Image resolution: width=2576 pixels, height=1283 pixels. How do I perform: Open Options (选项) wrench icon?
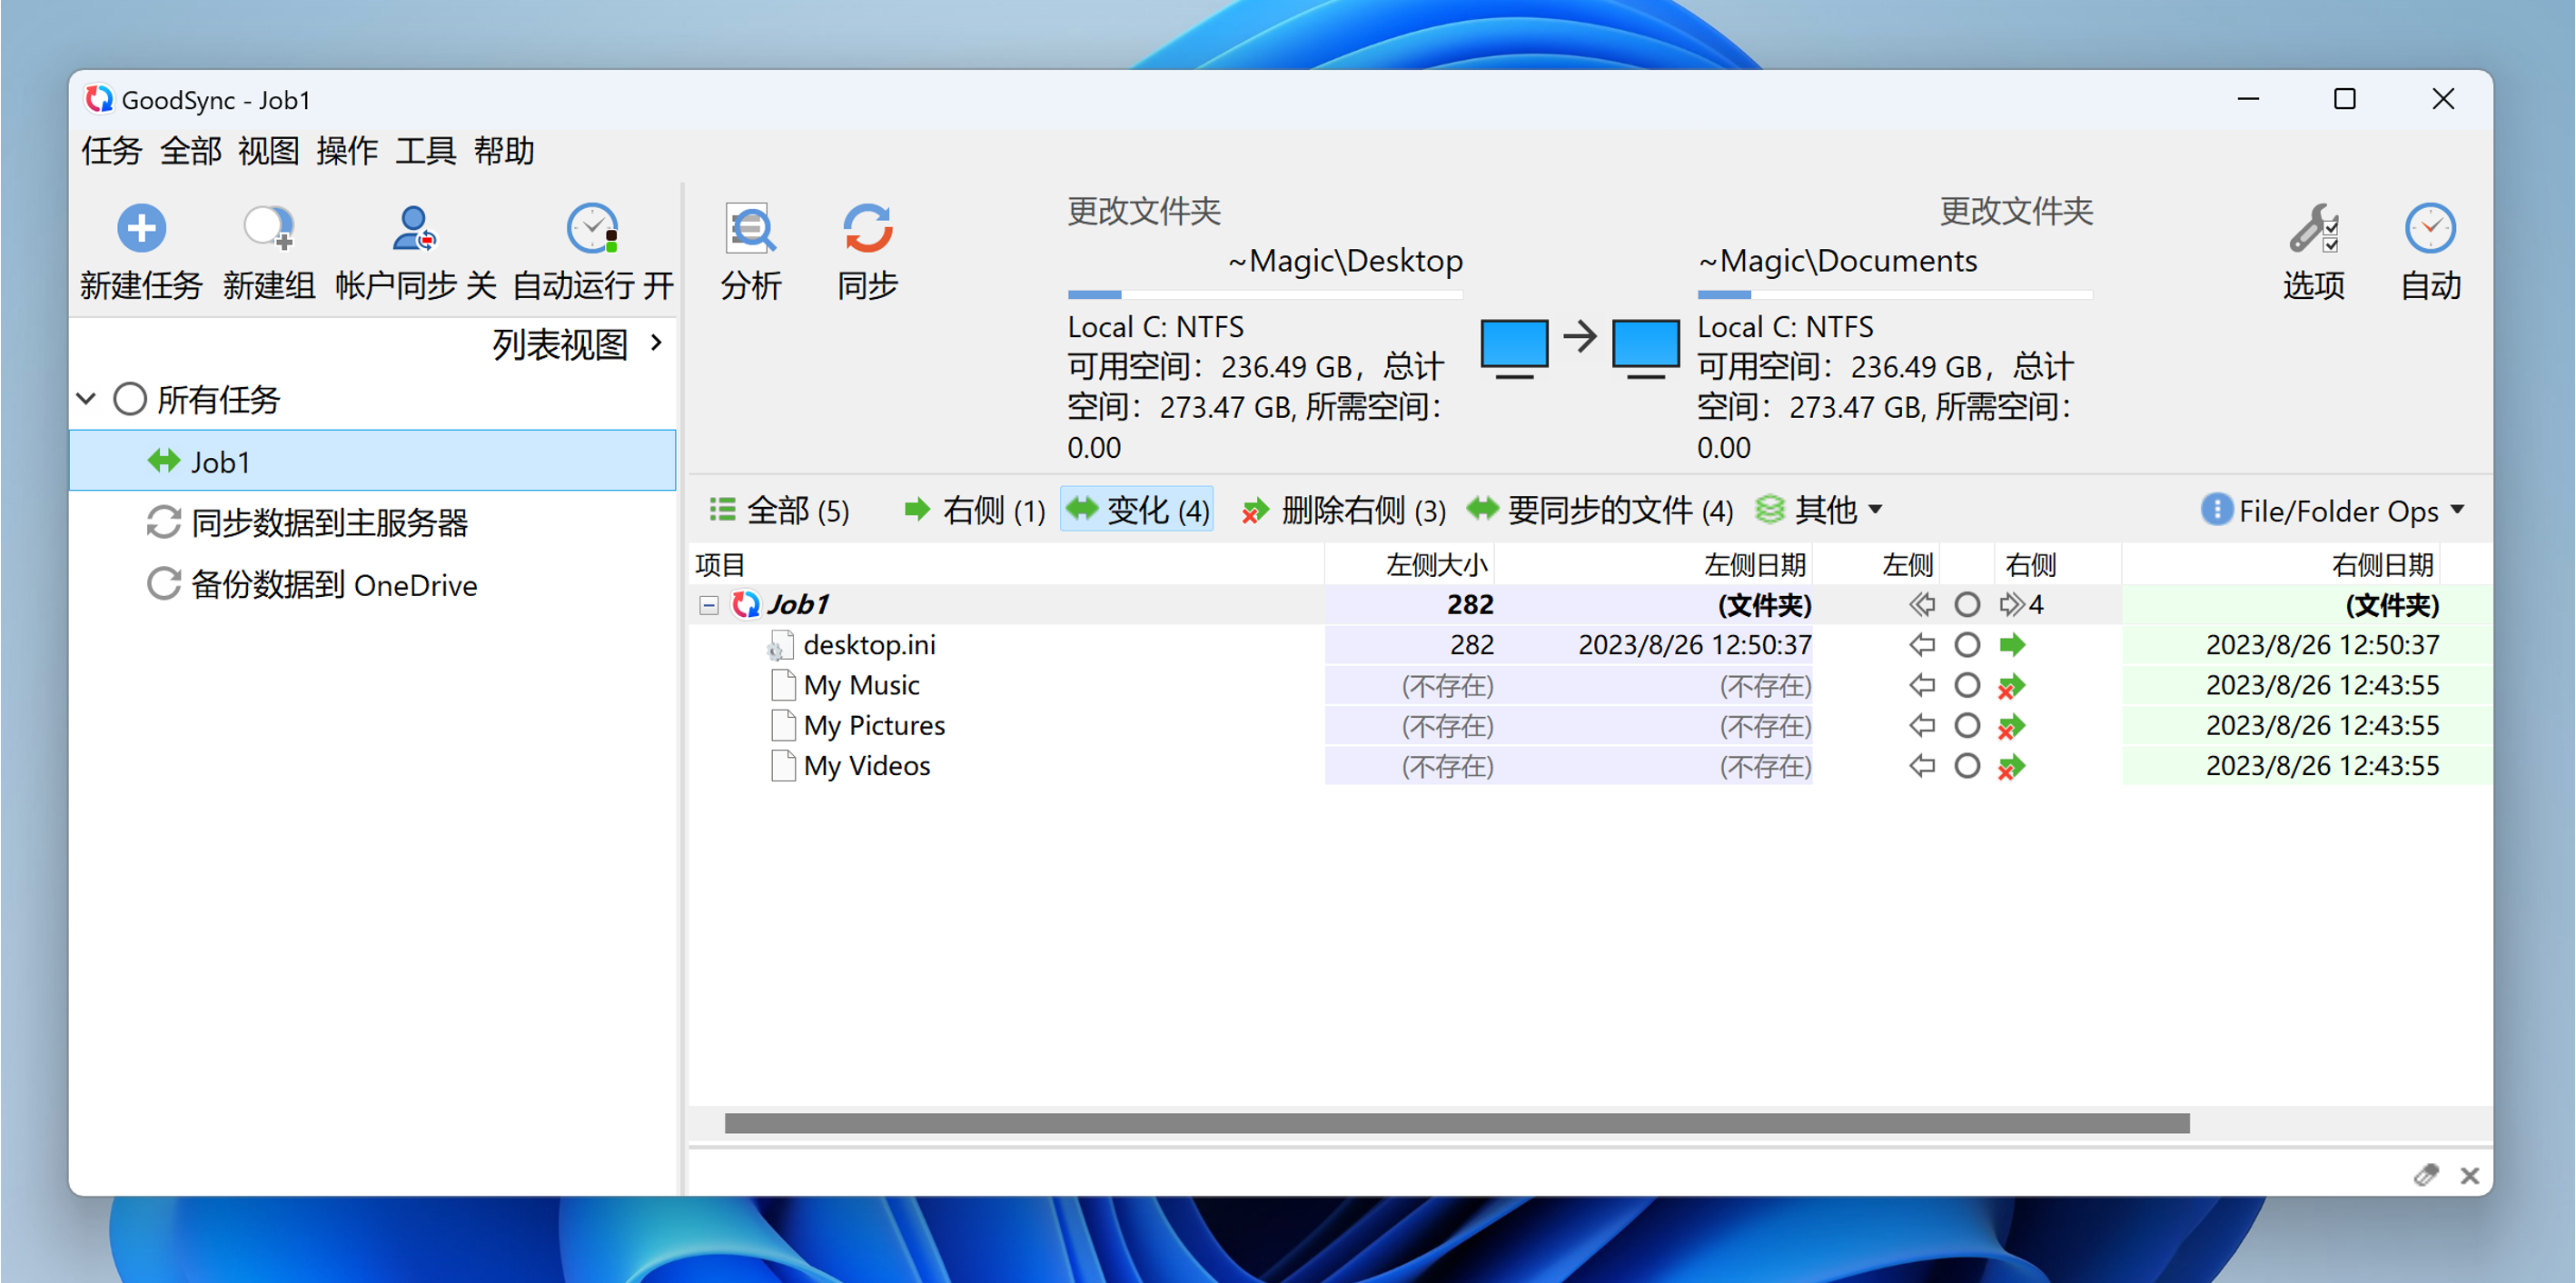coord(2313,229)
